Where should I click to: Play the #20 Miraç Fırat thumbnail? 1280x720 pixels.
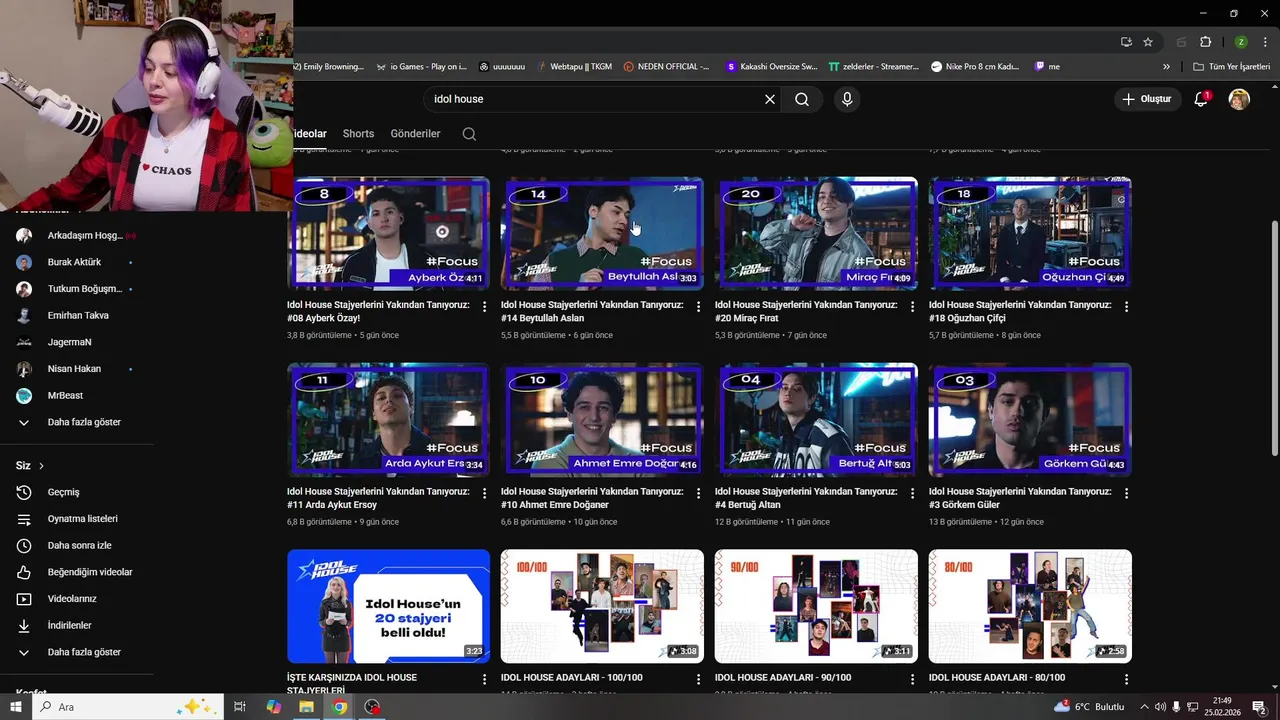click(817, 233)
